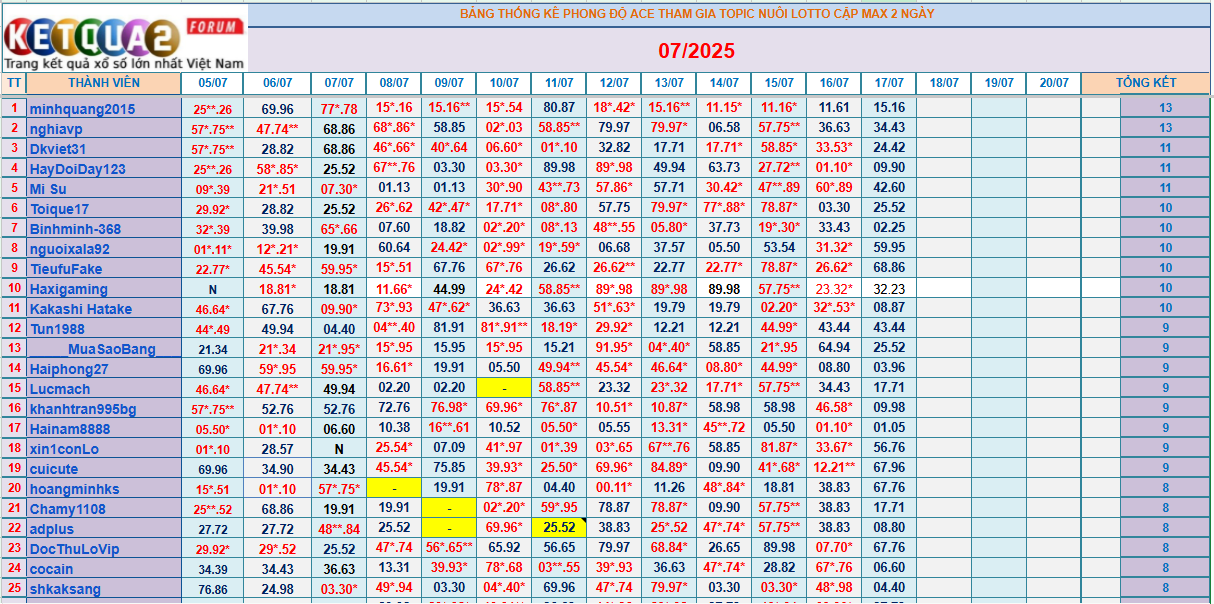Select member name 'HayDoiDay123'

pos(78,169)
